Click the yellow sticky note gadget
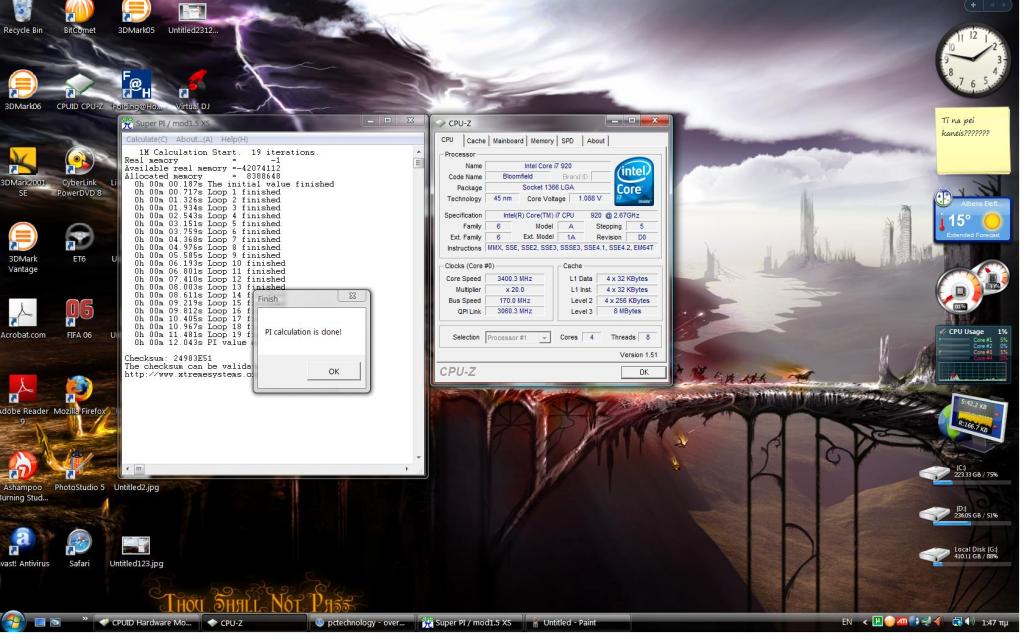The image size is (1024, 640). tap(973, 140)
